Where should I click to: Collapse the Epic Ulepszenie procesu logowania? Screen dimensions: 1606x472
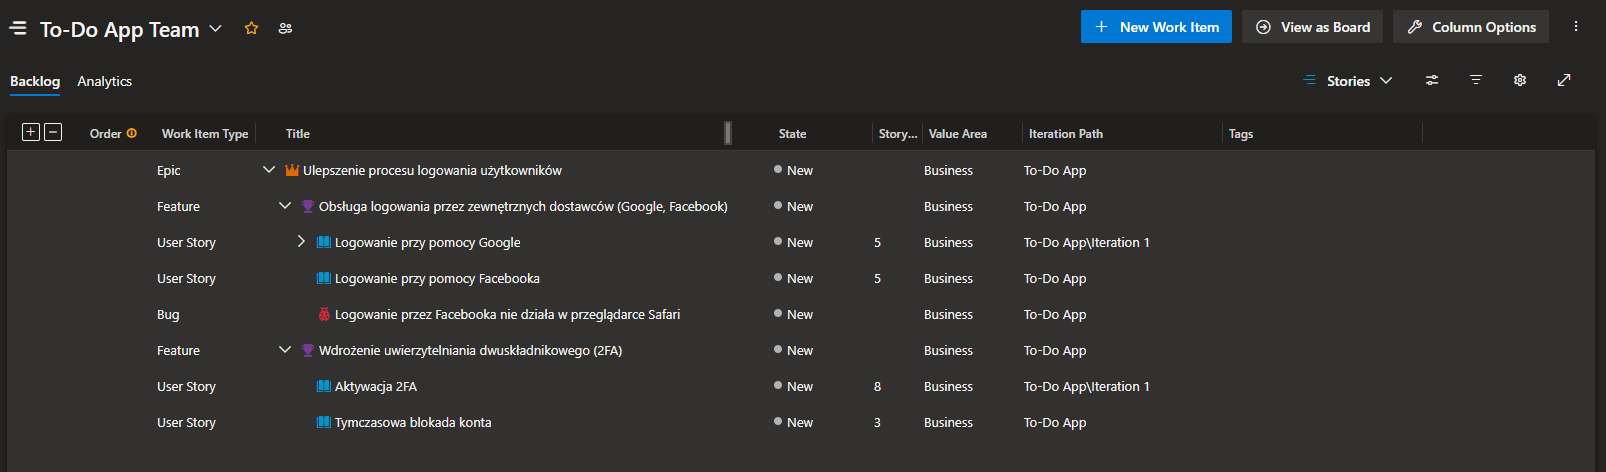pos(268,170)
